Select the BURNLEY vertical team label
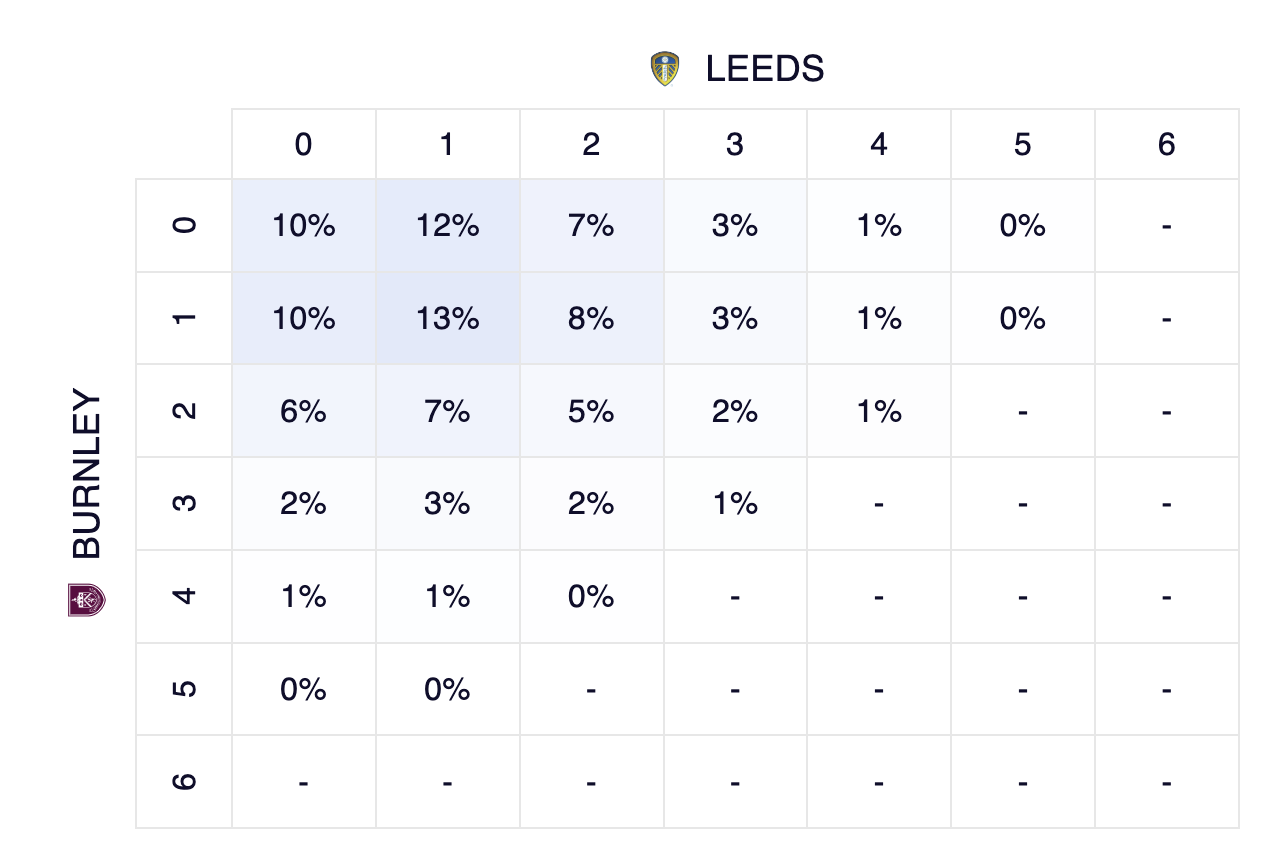The image size is (1274, 860). coord(87,474)
